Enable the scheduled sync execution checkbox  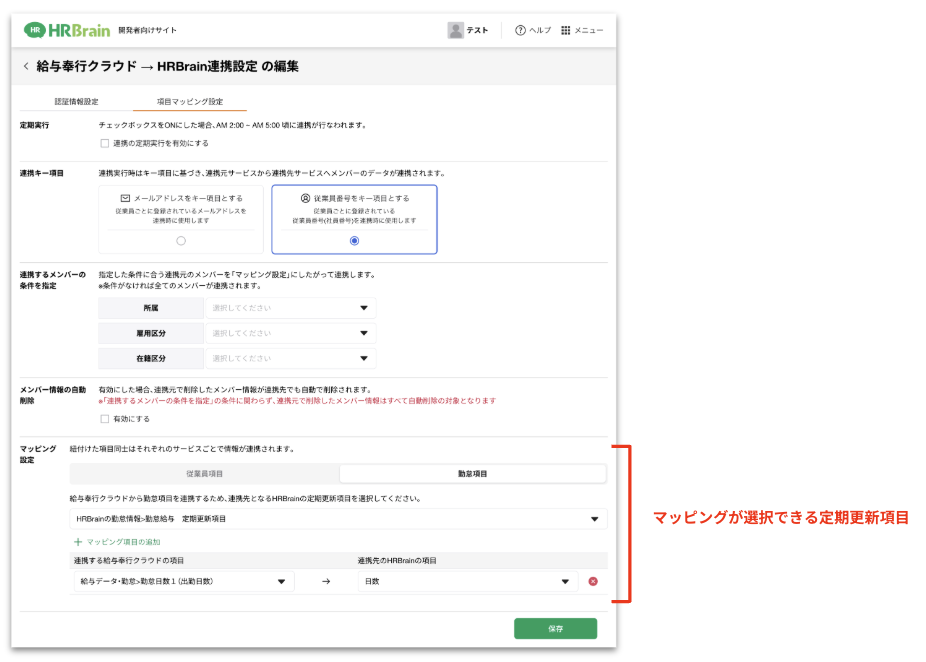105,143
